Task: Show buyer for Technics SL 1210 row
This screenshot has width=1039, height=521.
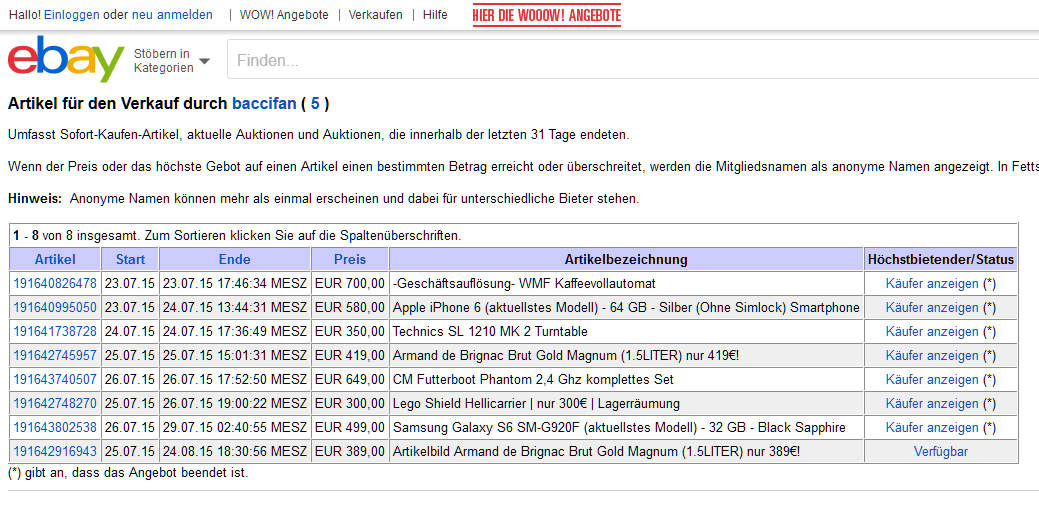Action: coord(932,331)
